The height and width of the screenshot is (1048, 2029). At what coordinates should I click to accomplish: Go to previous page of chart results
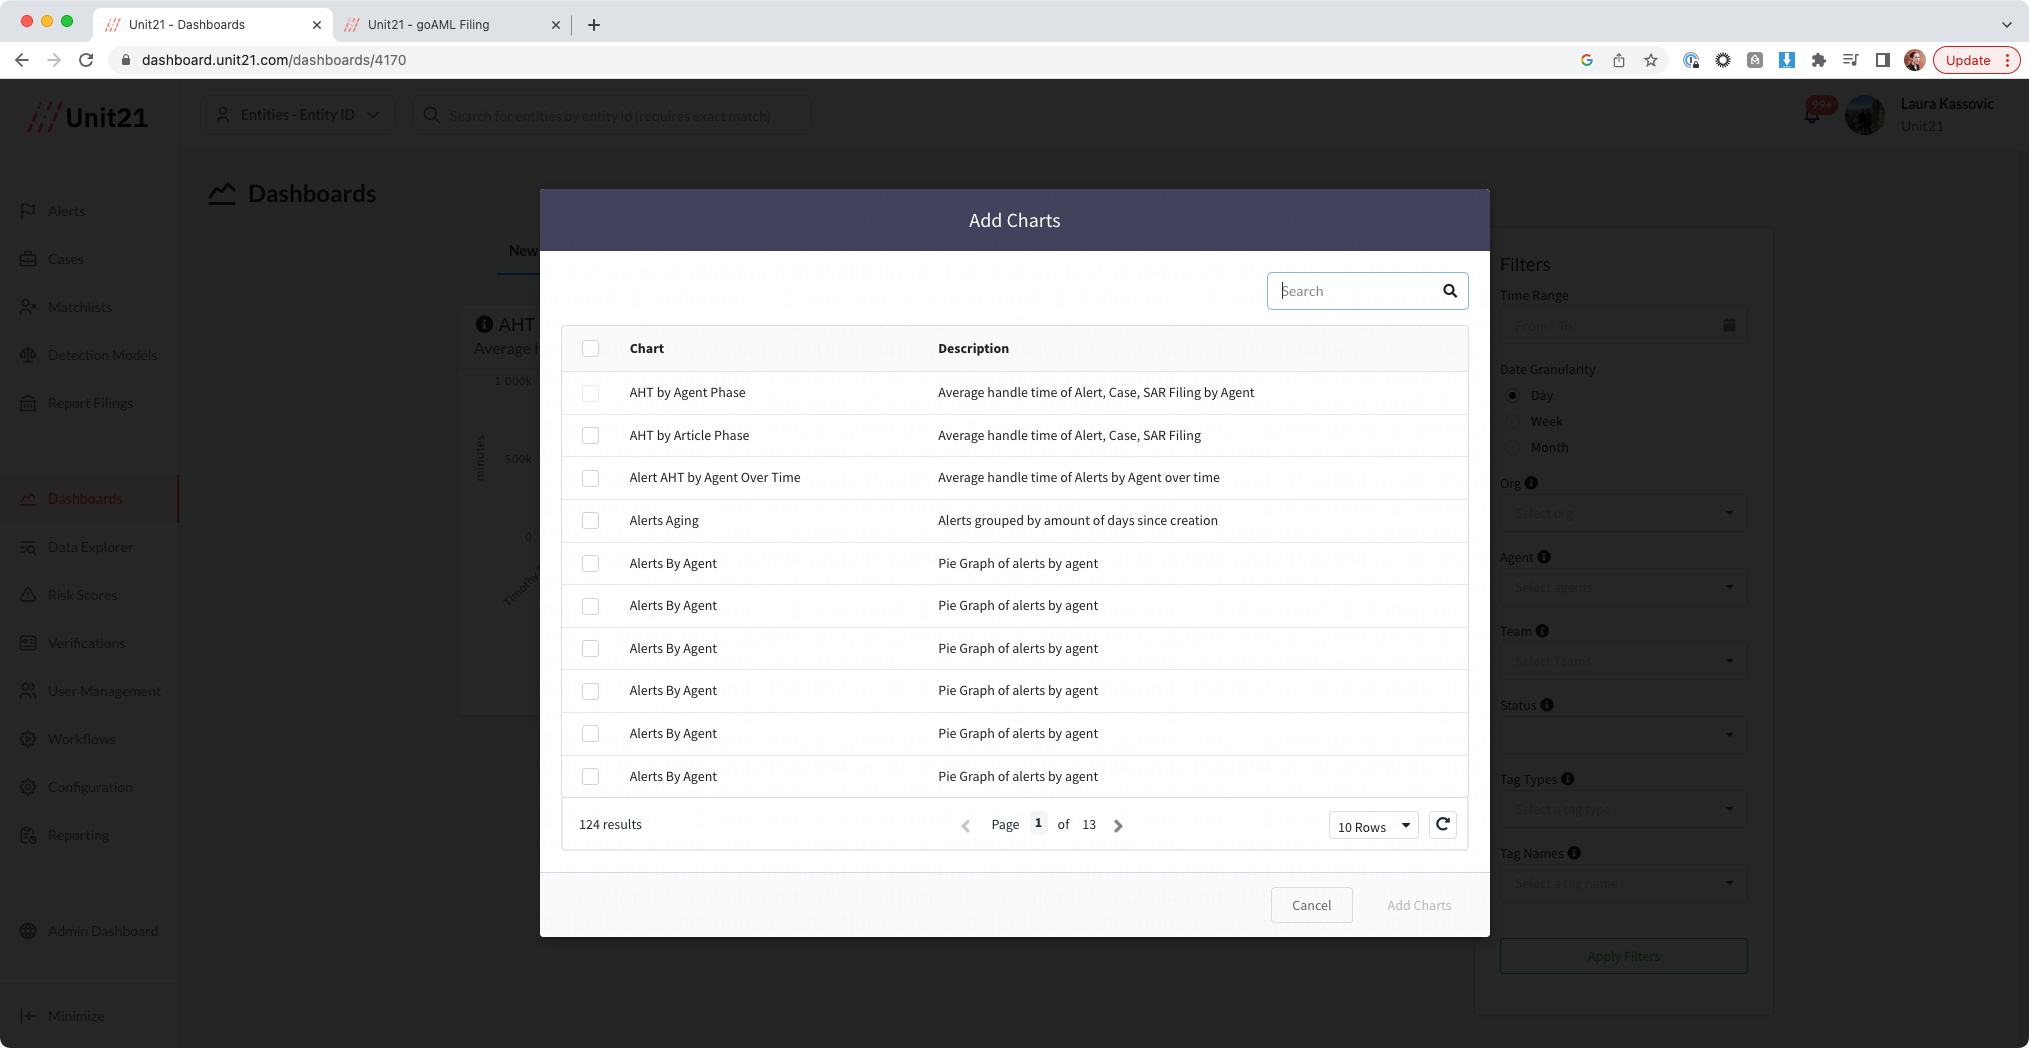click(x=966, y=826)
